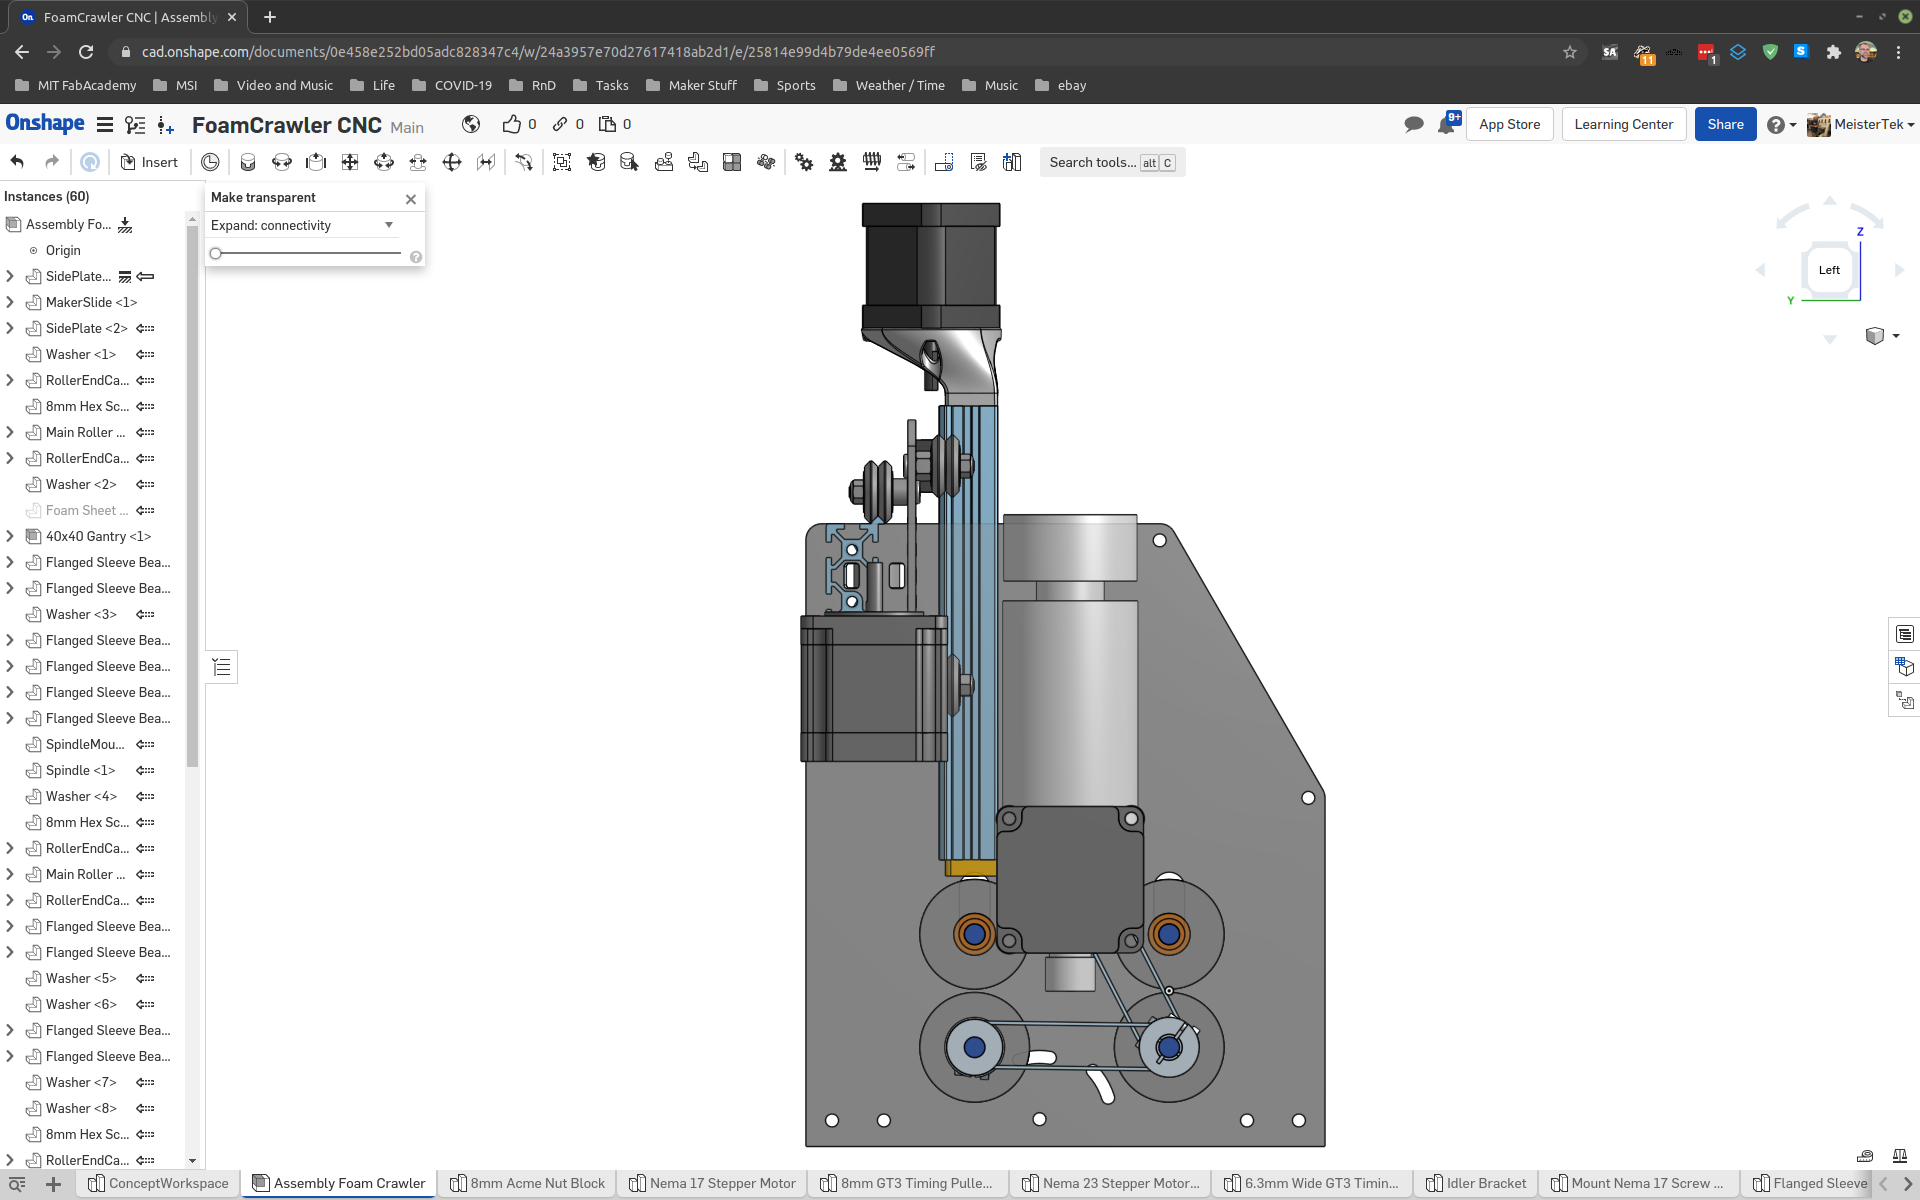Click the Make transparent slider handle

[216, 253]
